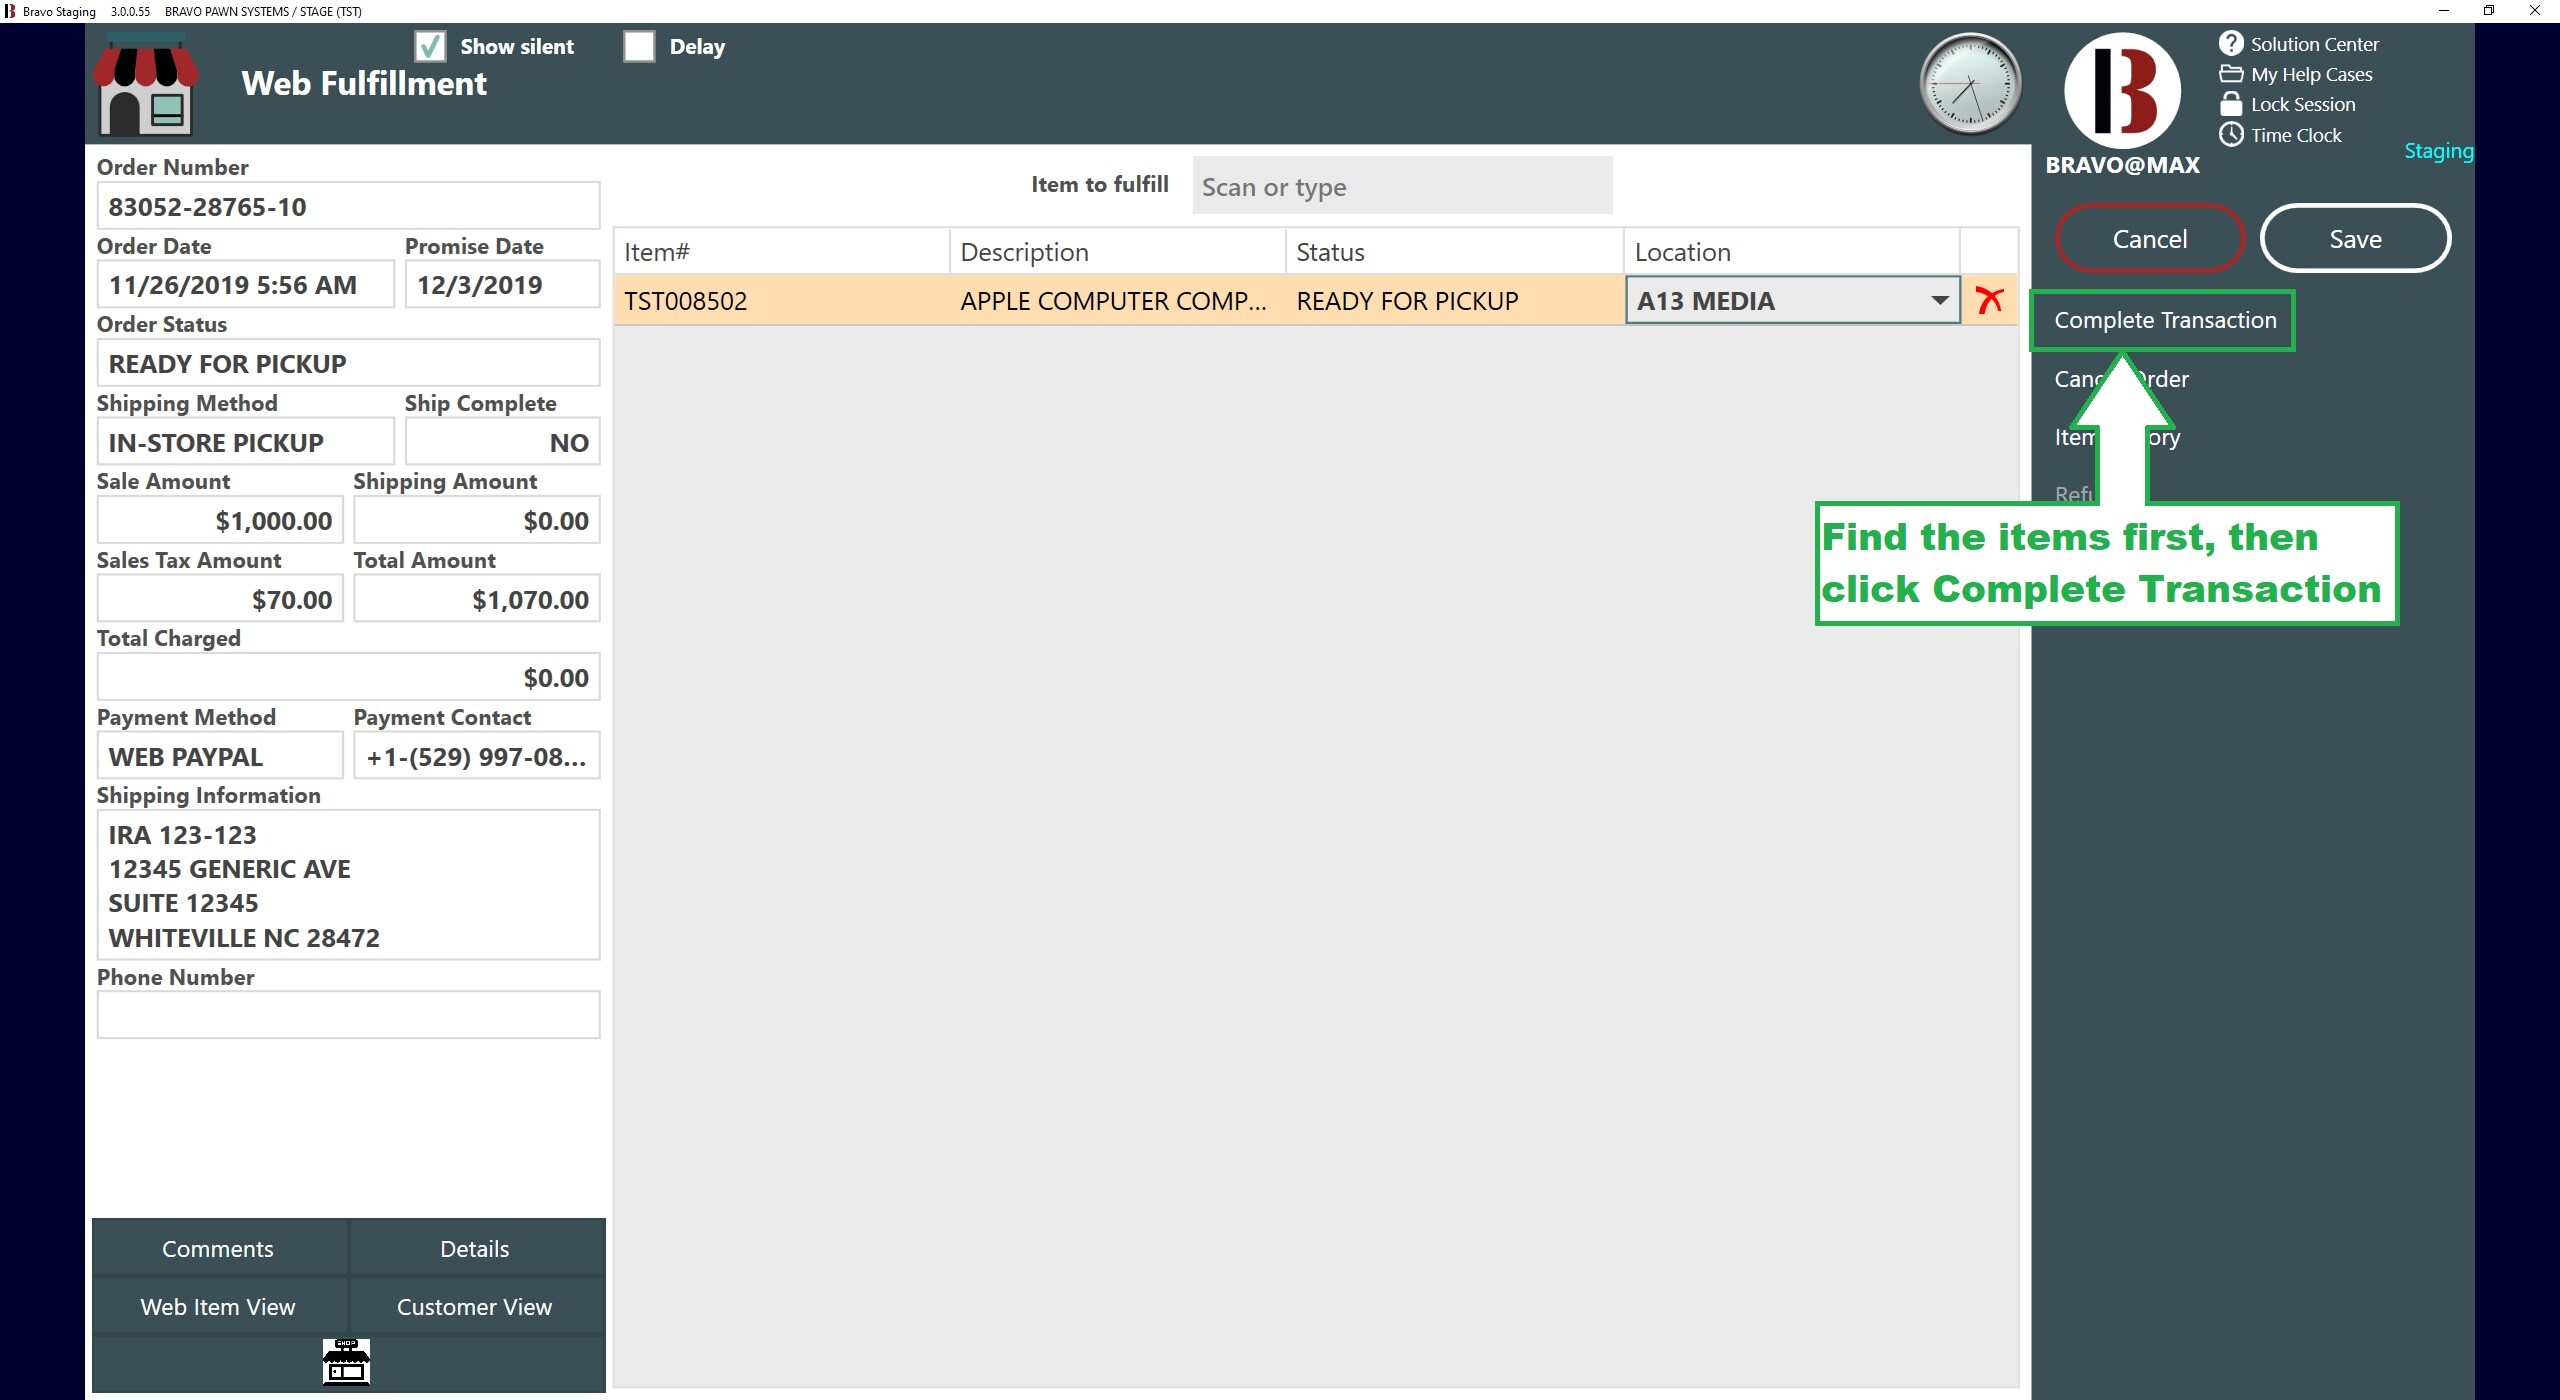Open My Help Cases folder

2231,74
